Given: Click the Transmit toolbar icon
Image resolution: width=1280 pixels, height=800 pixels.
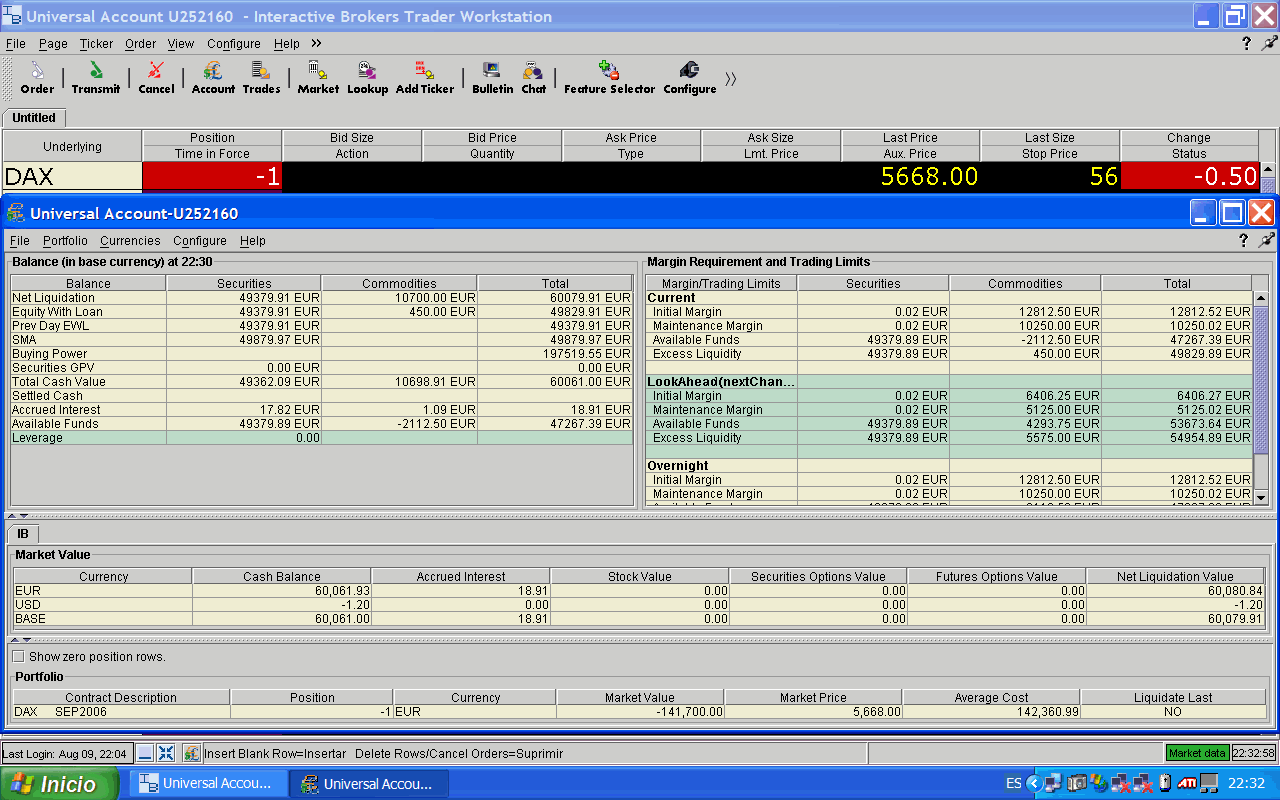Looking at the screenshot, I should tap(96, 77).
